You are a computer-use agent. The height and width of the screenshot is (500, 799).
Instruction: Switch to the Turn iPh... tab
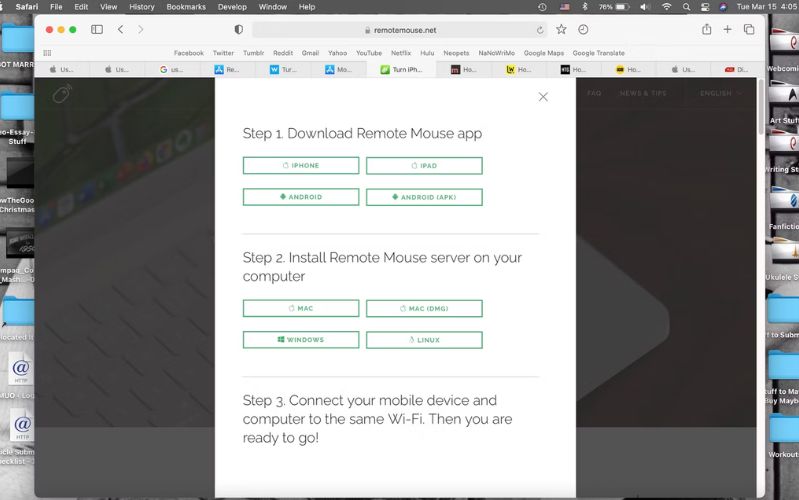tap(401, 70)
